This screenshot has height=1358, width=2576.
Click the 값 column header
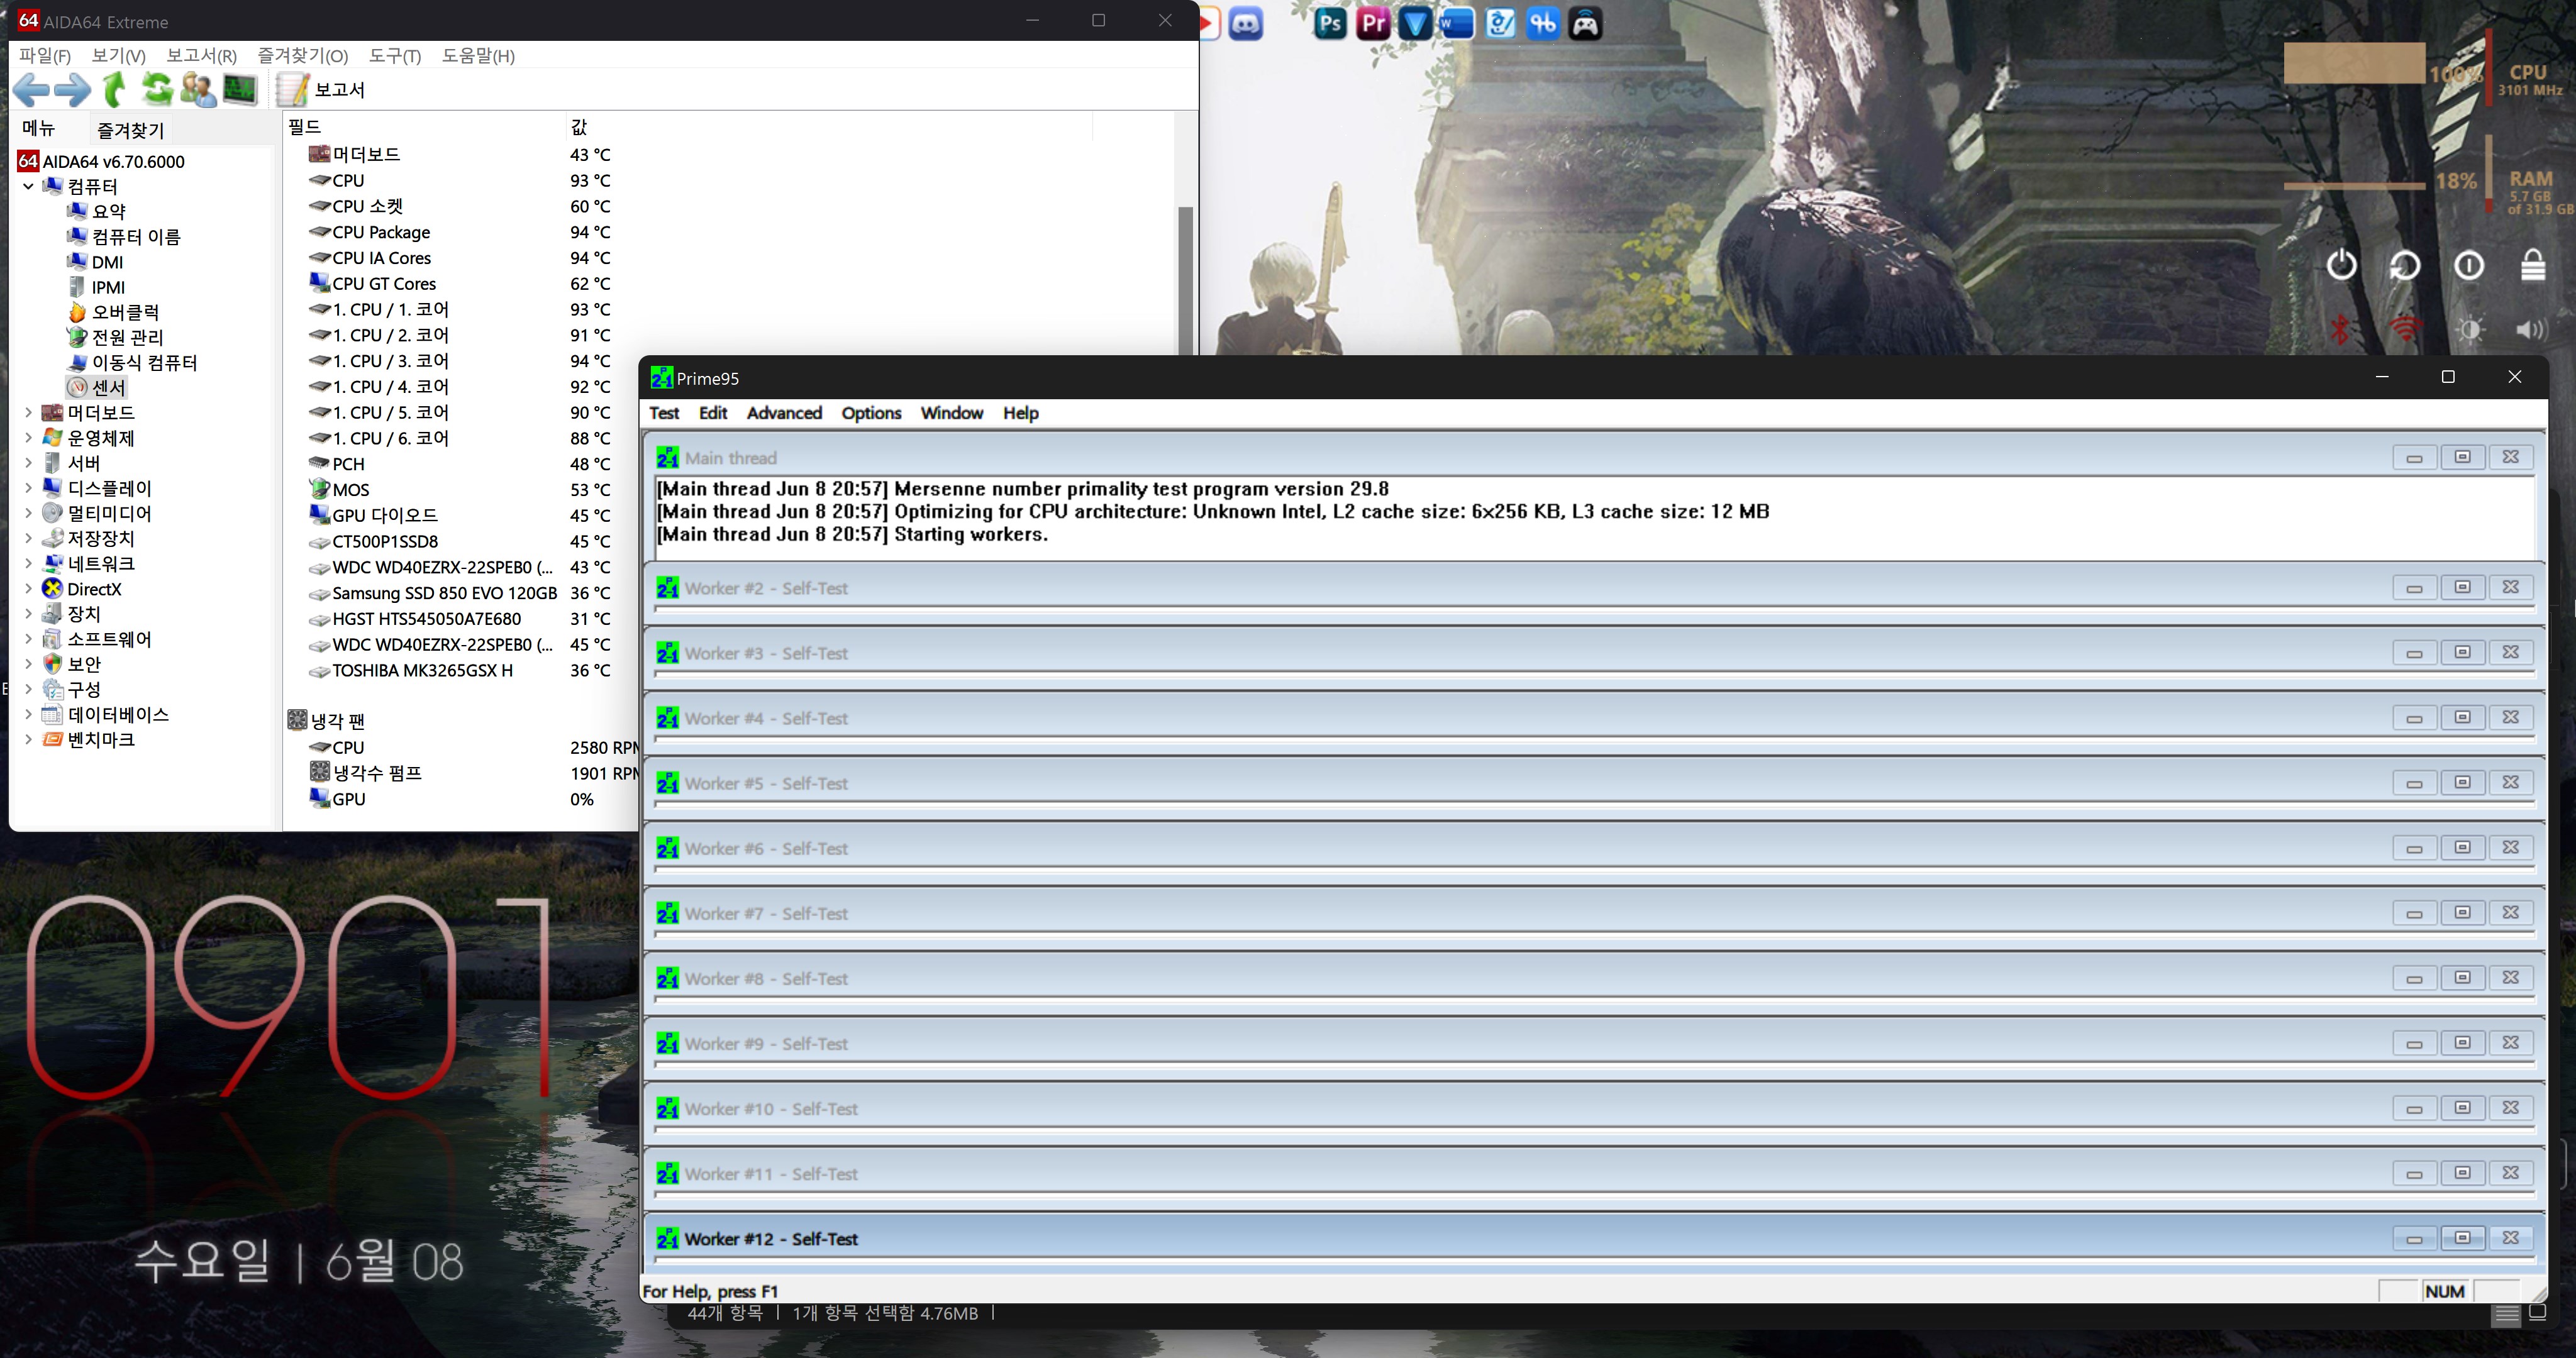828,126
